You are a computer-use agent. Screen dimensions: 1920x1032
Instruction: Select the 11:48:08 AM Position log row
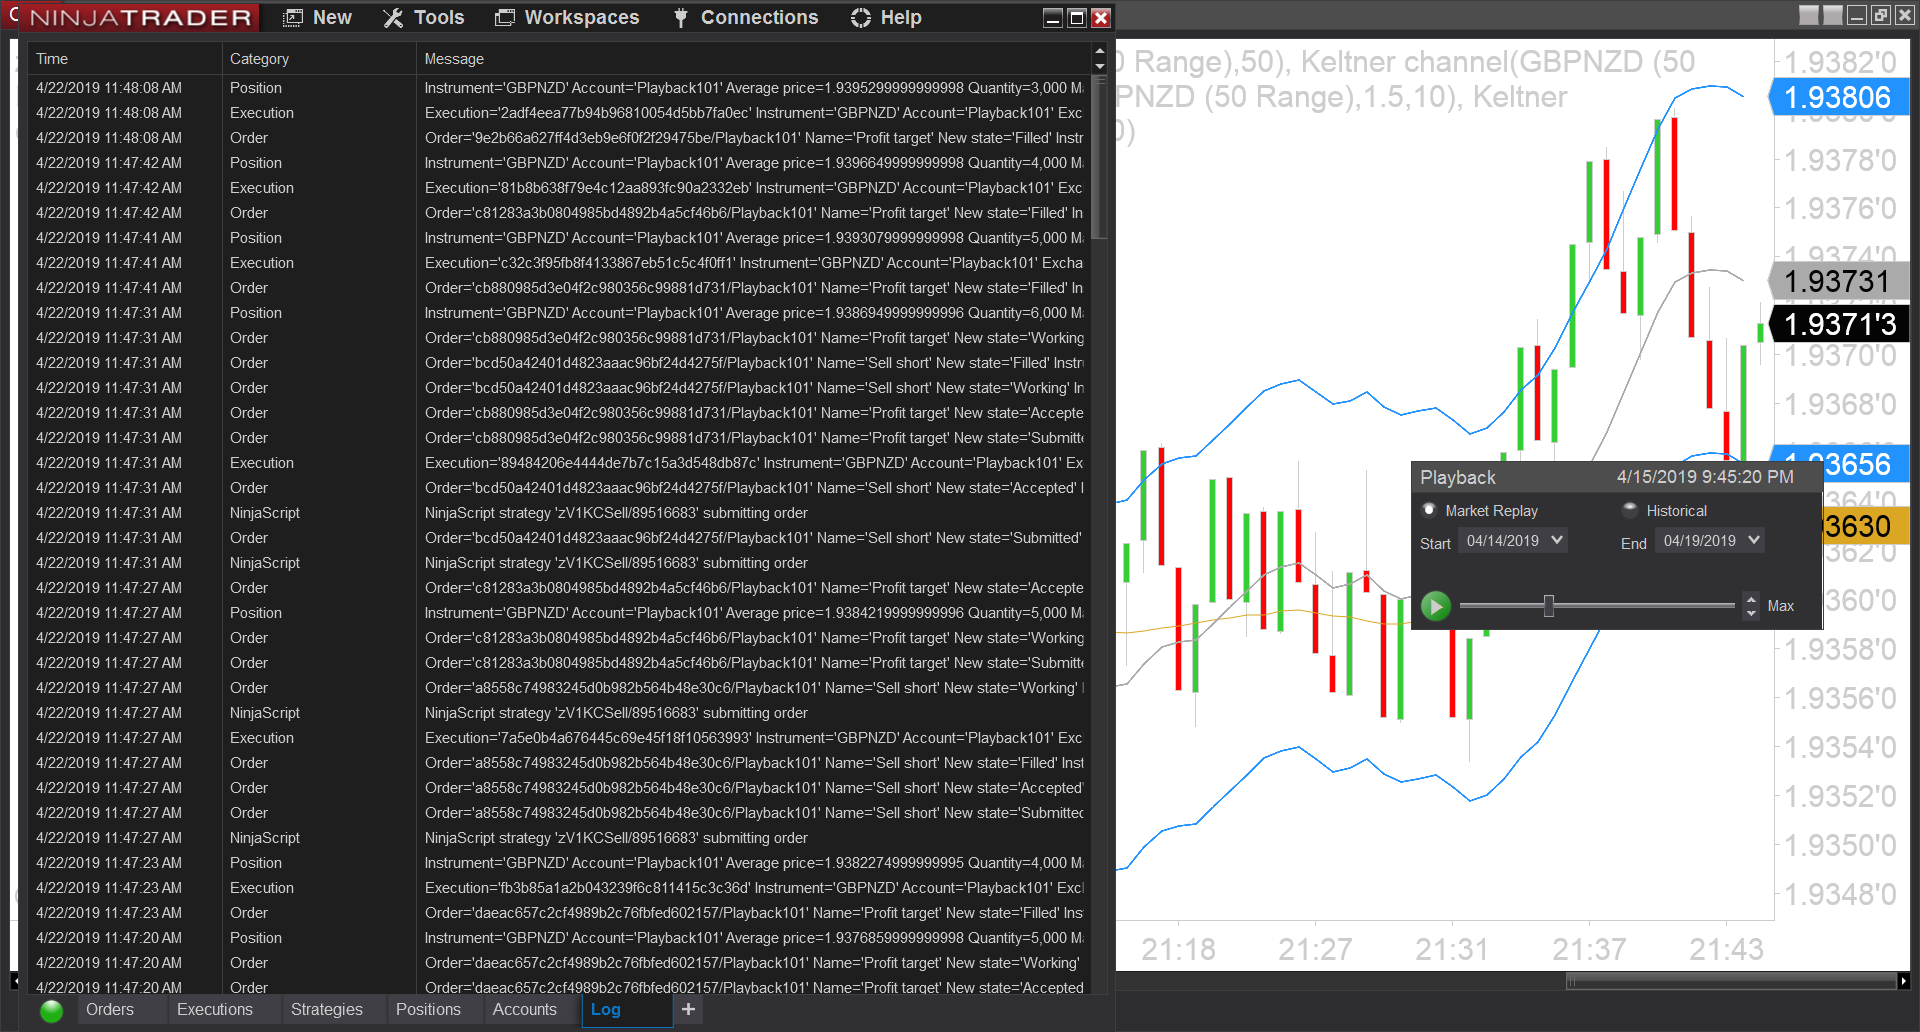559,88
